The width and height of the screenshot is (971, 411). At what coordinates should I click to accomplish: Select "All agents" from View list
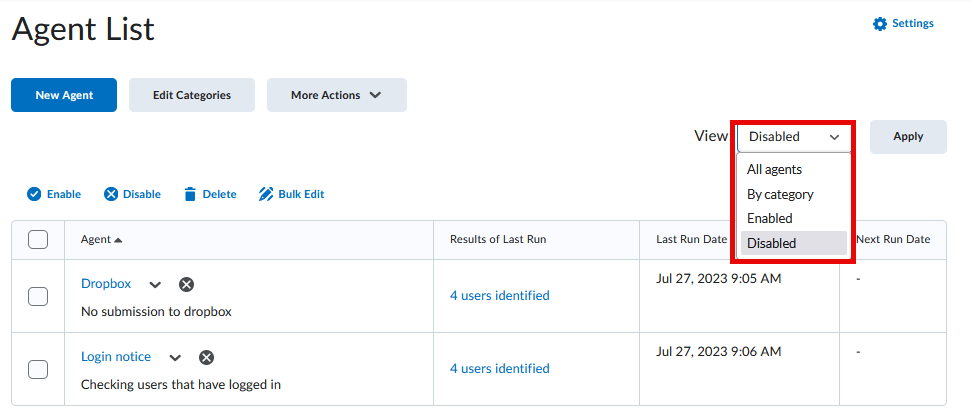774,170
